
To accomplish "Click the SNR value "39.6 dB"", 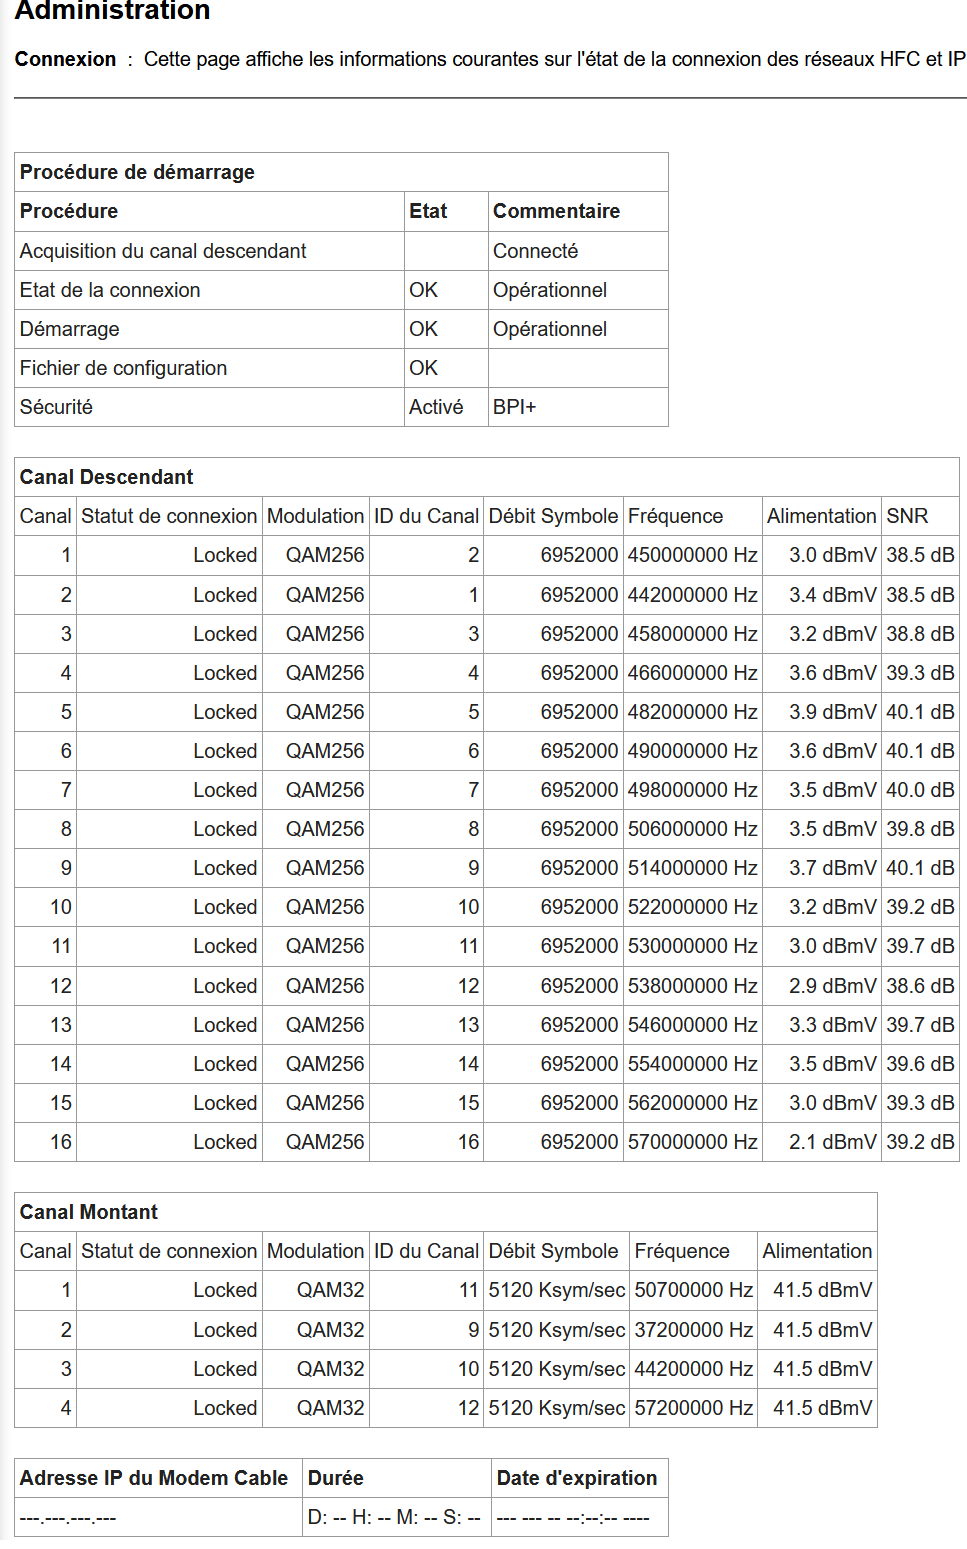I will (920, 1064).
